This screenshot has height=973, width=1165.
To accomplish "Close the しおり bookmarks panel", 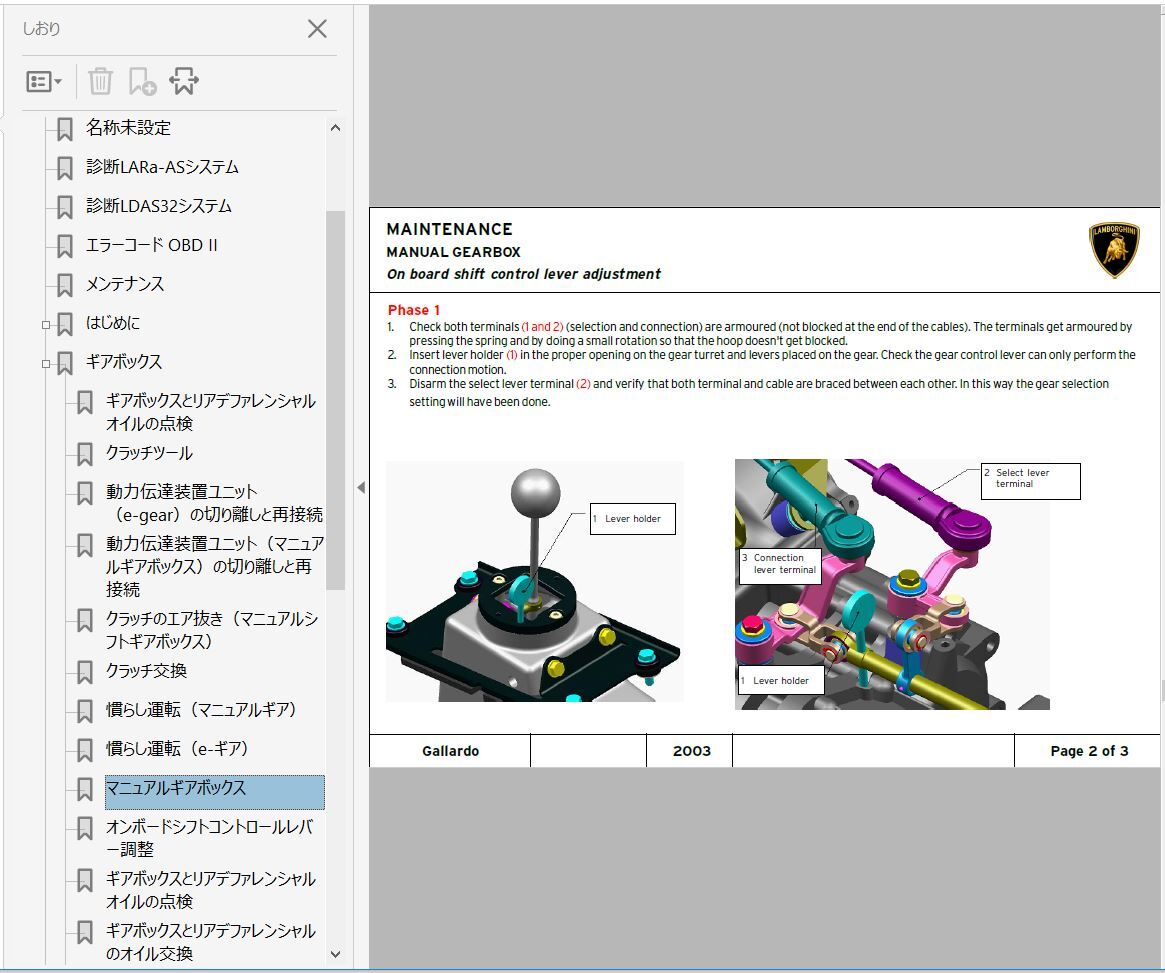I will pyautogui.click(x=317, y=29).
